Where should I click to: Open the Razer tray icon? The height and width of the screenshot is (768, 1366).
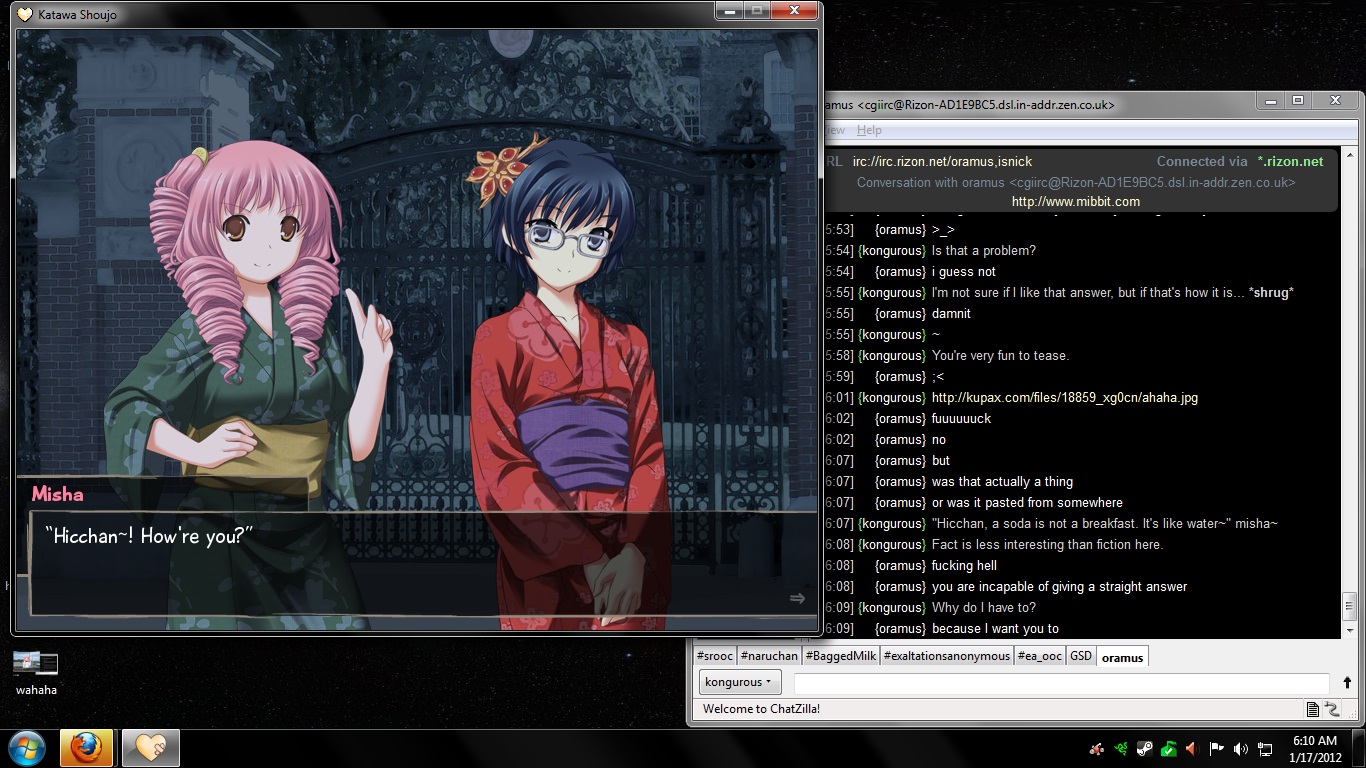point(1122,748)
